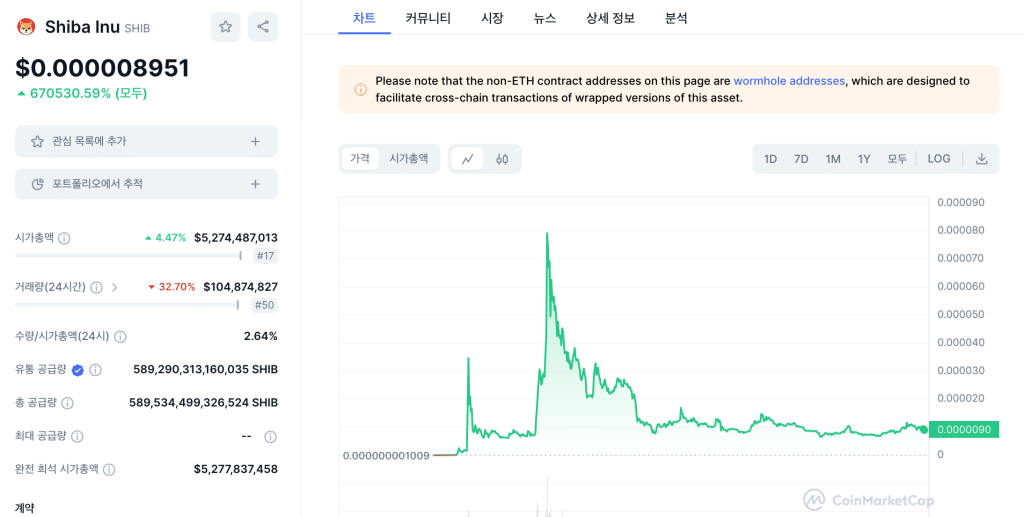This screenshot has width=1024, height=517.
Task: Open the share button
Action: pos(263,27)
